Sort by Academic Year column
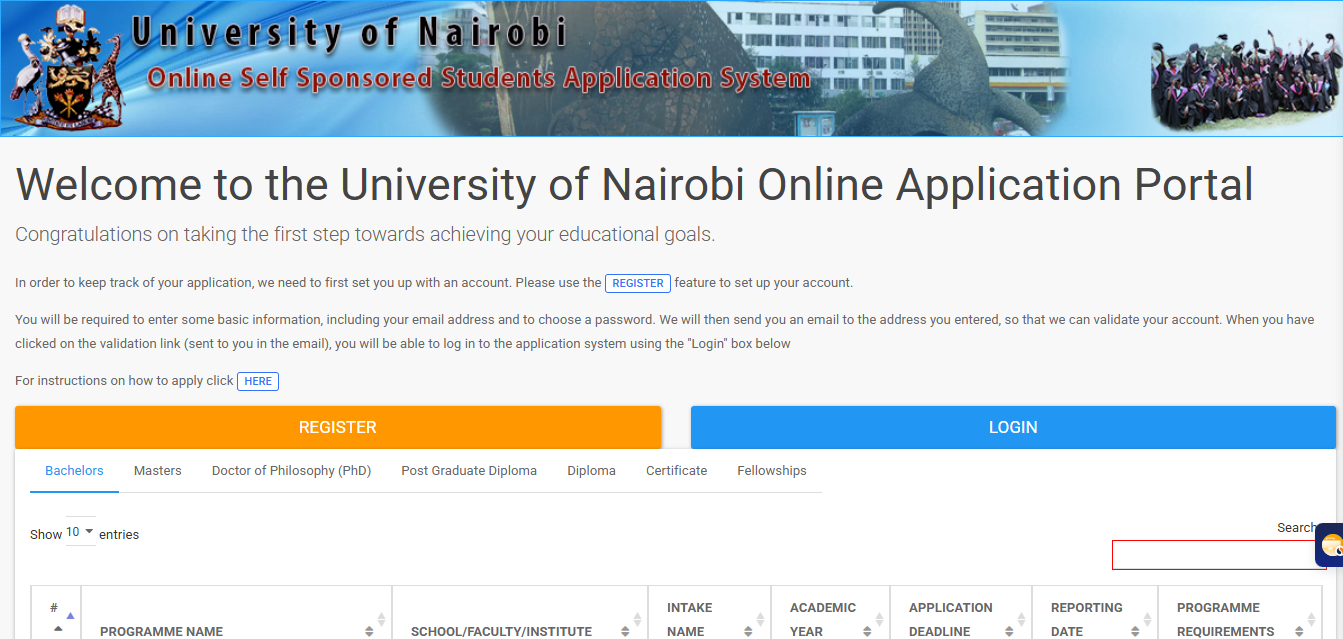Image resolution: width=1343 pixels, height=639 pixels. pos(878,625)
